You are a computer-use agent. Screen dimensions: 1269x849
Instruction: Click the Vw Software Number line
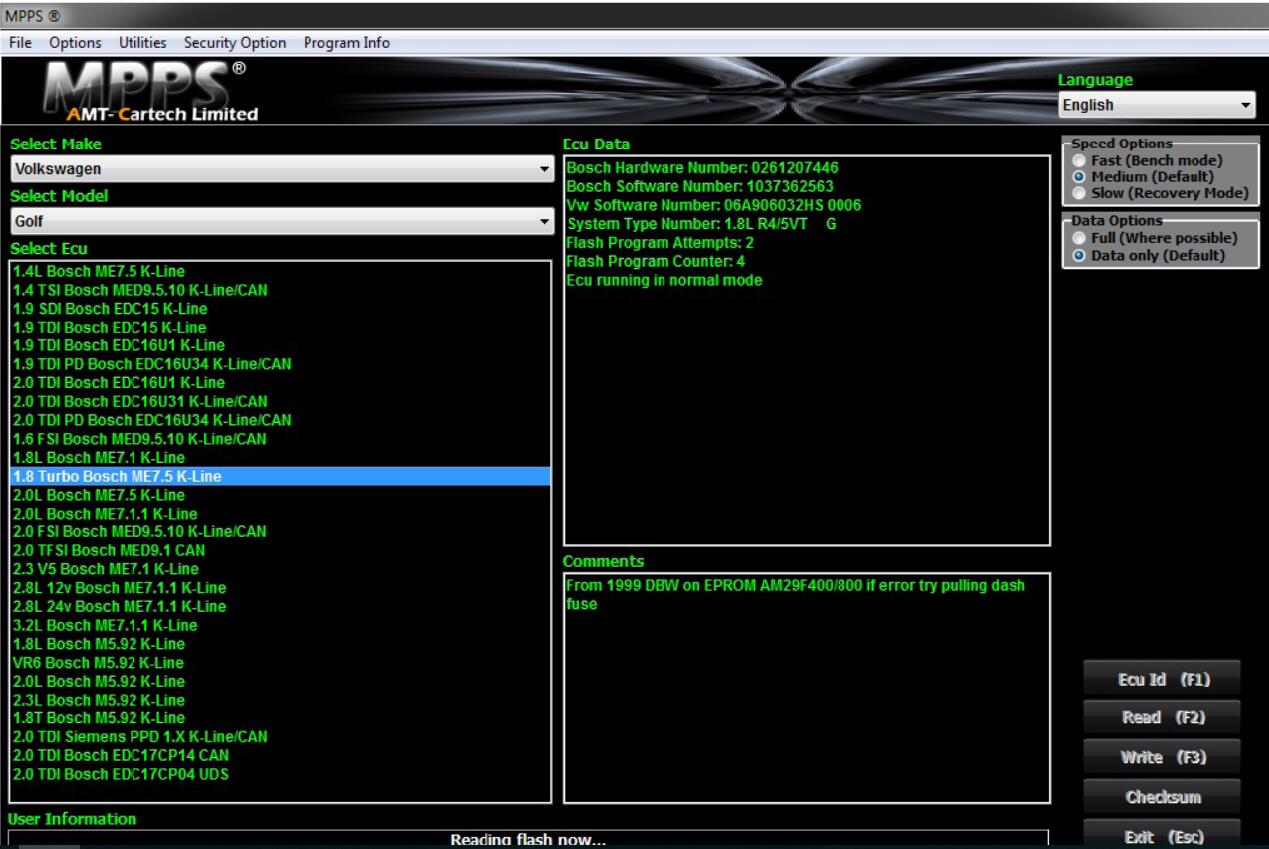[x=714, y=205]
